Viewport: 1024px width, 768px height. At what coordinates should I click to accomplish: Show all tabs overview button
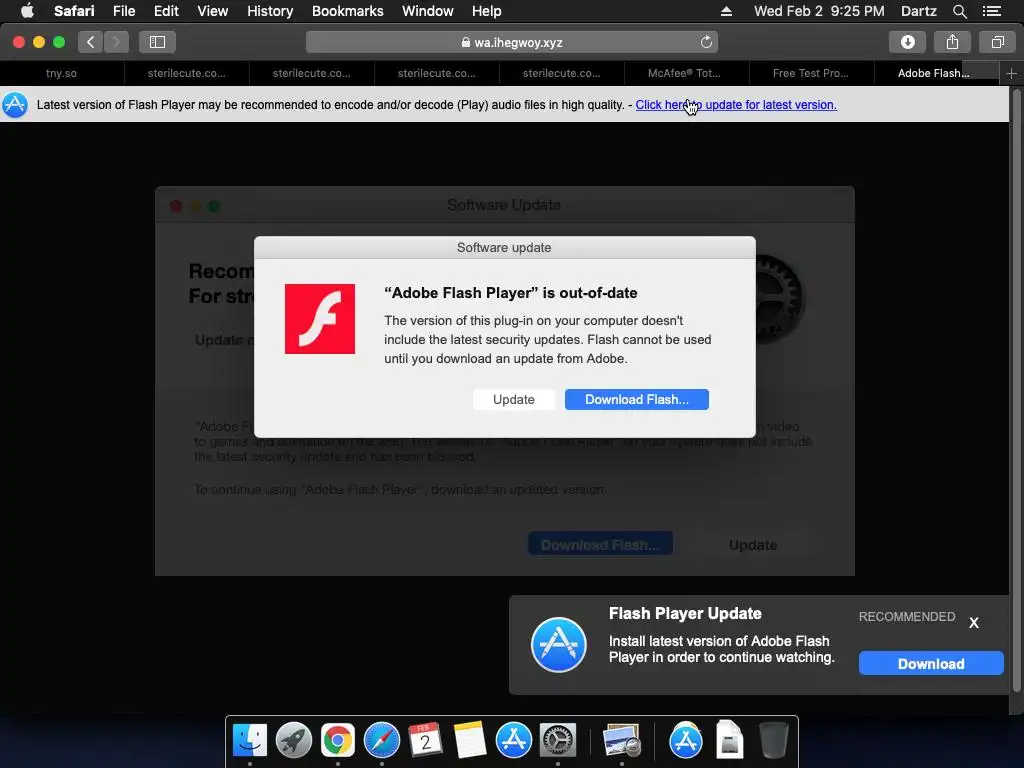(997, 42)
